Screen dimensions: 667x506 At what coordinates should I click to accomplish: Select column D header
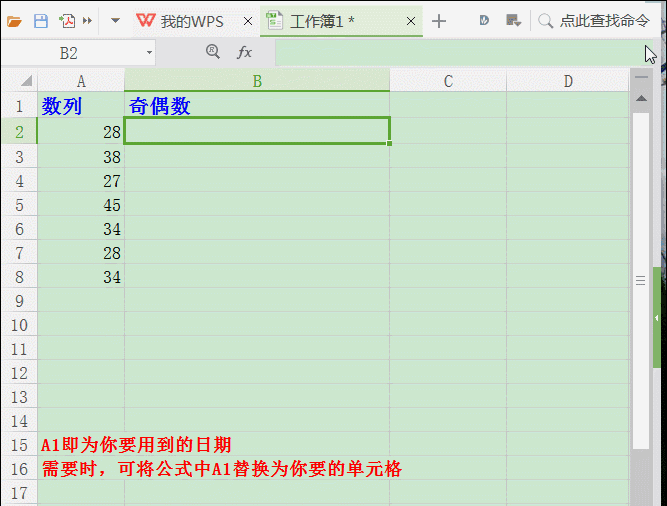(568, 81)
